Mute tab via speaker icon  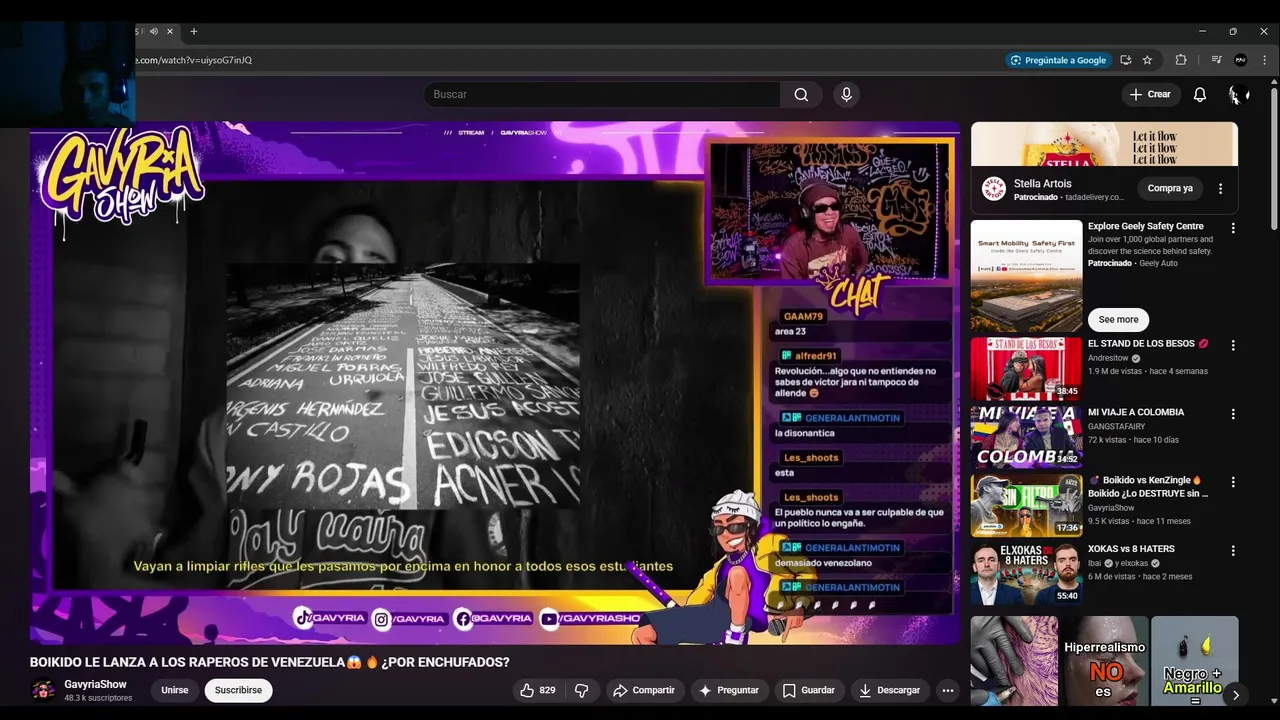click(154, 31)
